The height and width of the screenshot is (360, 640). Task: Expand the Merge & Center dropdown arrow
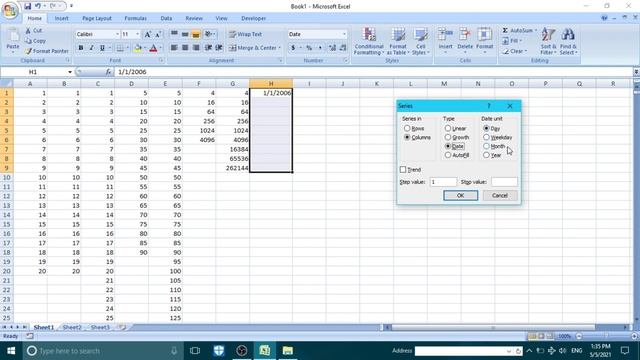[280, 48]
